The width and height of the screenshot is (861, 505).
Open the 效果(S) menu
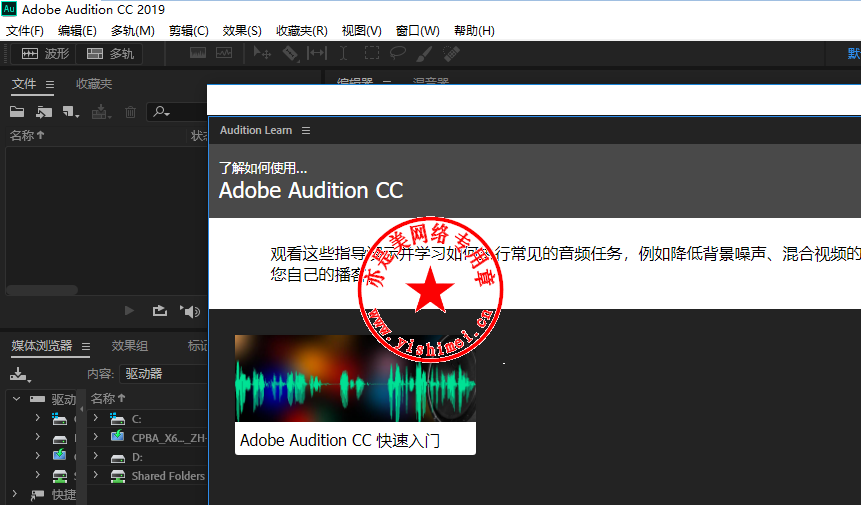click(242, 31)
